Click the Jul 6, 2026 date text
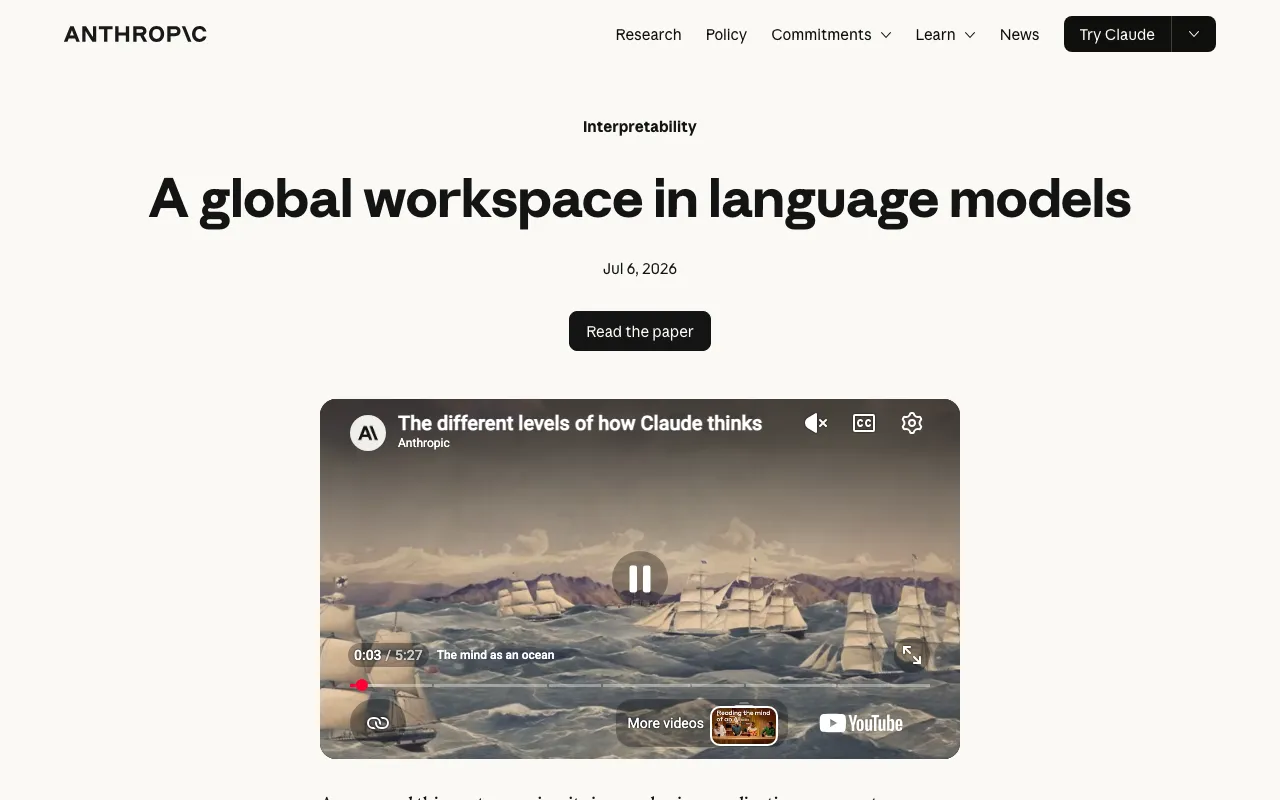 (x=640, y=268)
